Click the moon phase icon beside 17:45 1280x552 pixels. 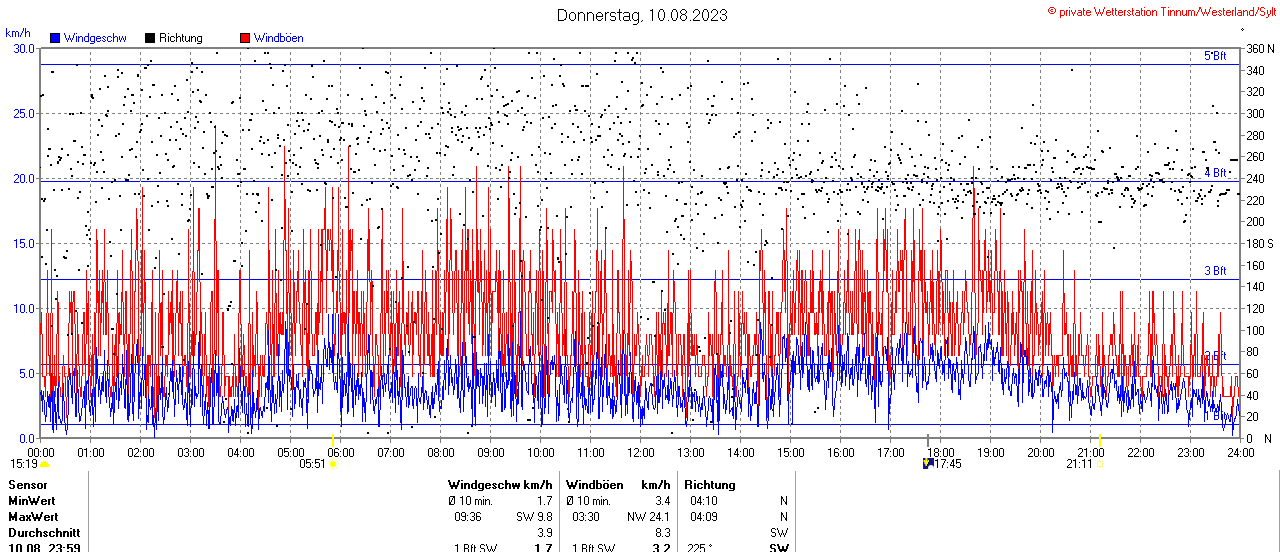click(x=927, y=463)
